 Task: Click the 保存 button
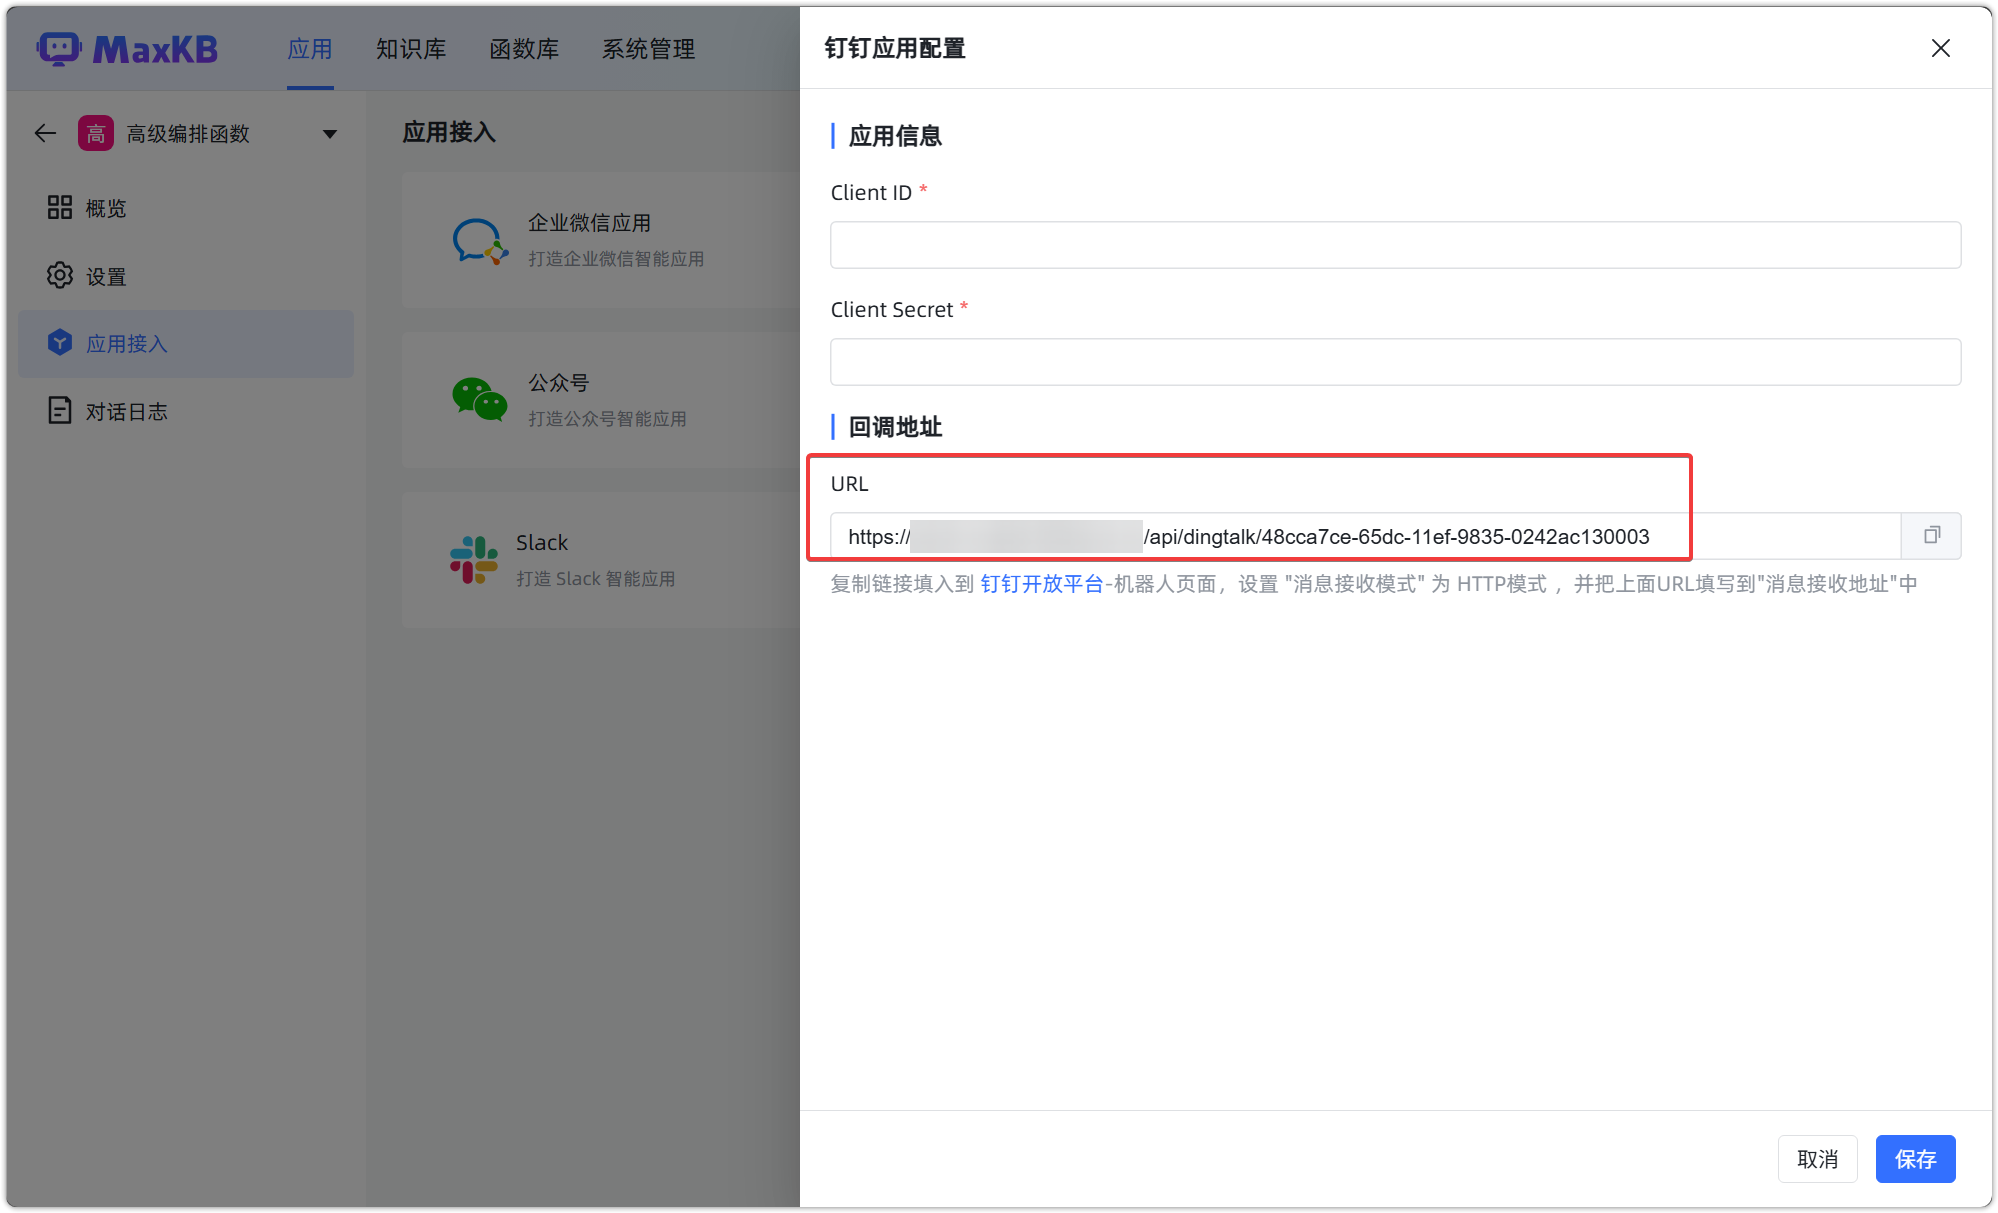pos(1915,1159)
